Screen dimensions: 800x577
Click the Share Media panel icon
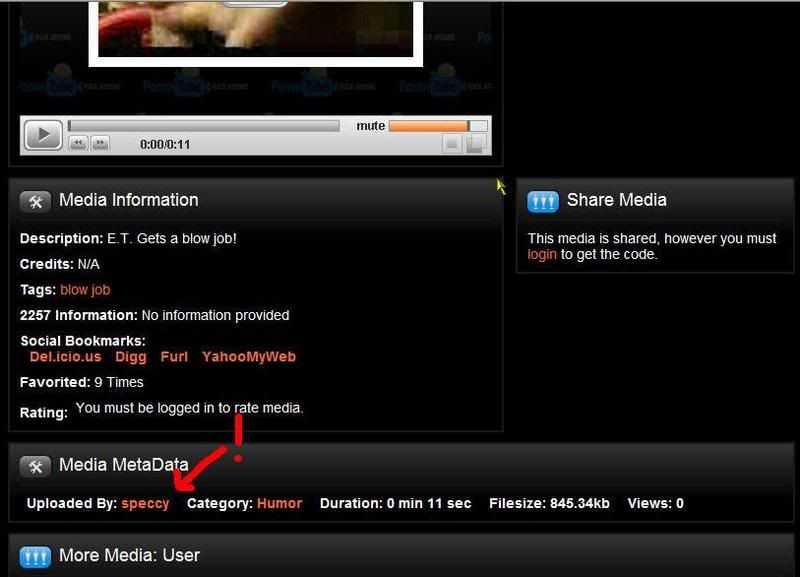(542, 201)
